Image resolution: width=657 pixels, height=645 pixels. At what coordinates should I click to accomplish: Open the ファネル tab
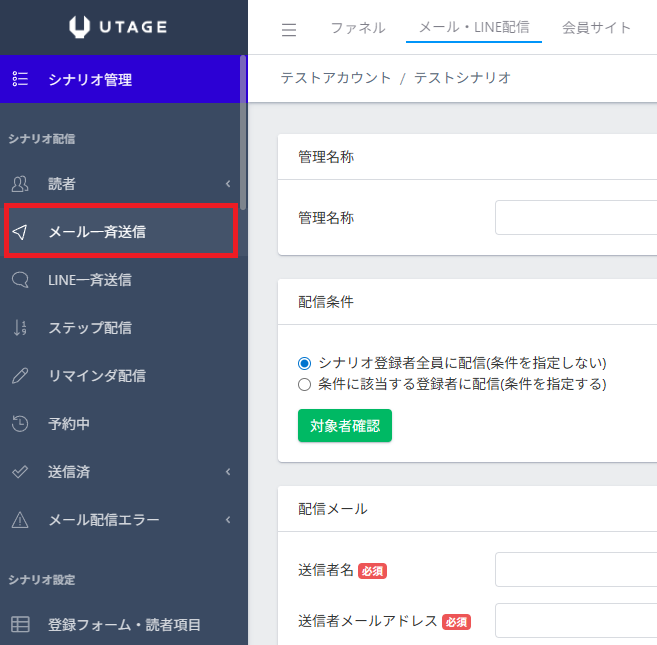tap(358, 28)
